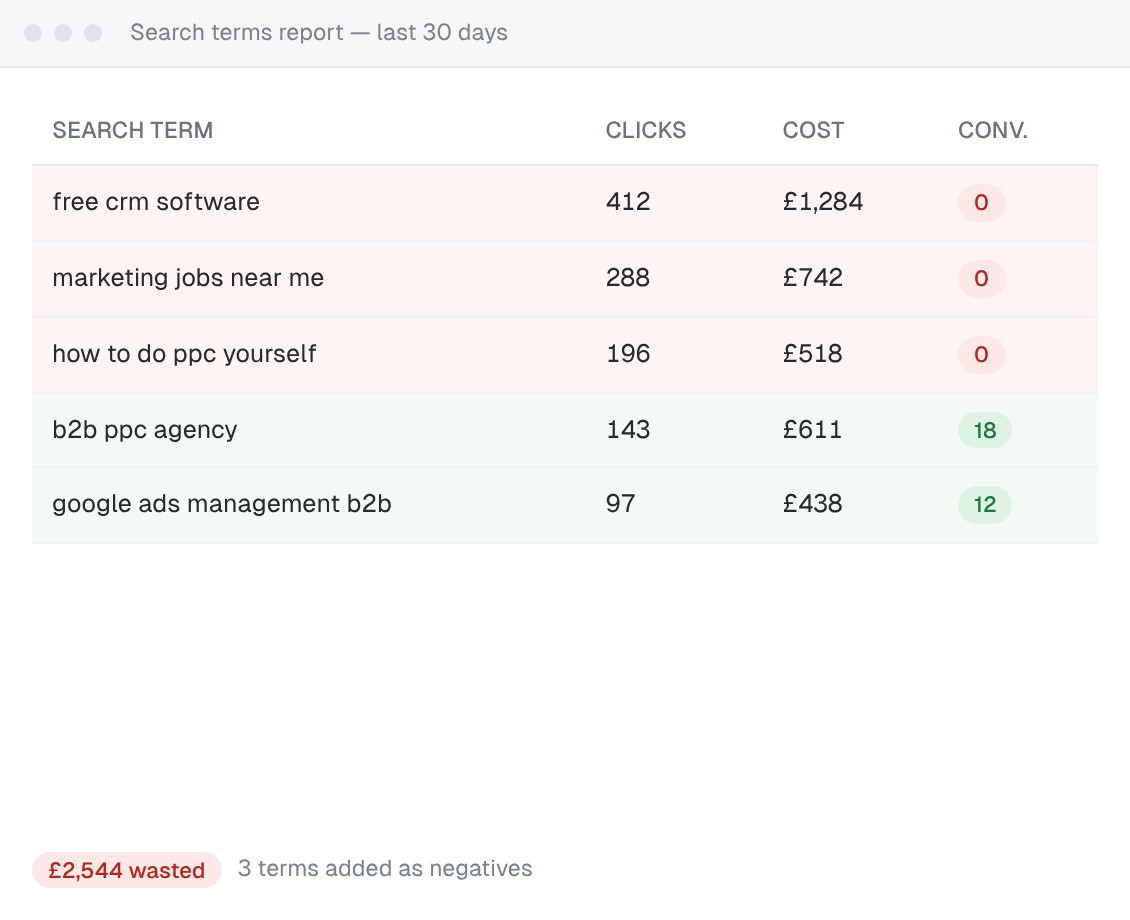Click the 'Search terms report — last 30 days' title
Screen dimensions: 1130x920
tap(319, 32)
